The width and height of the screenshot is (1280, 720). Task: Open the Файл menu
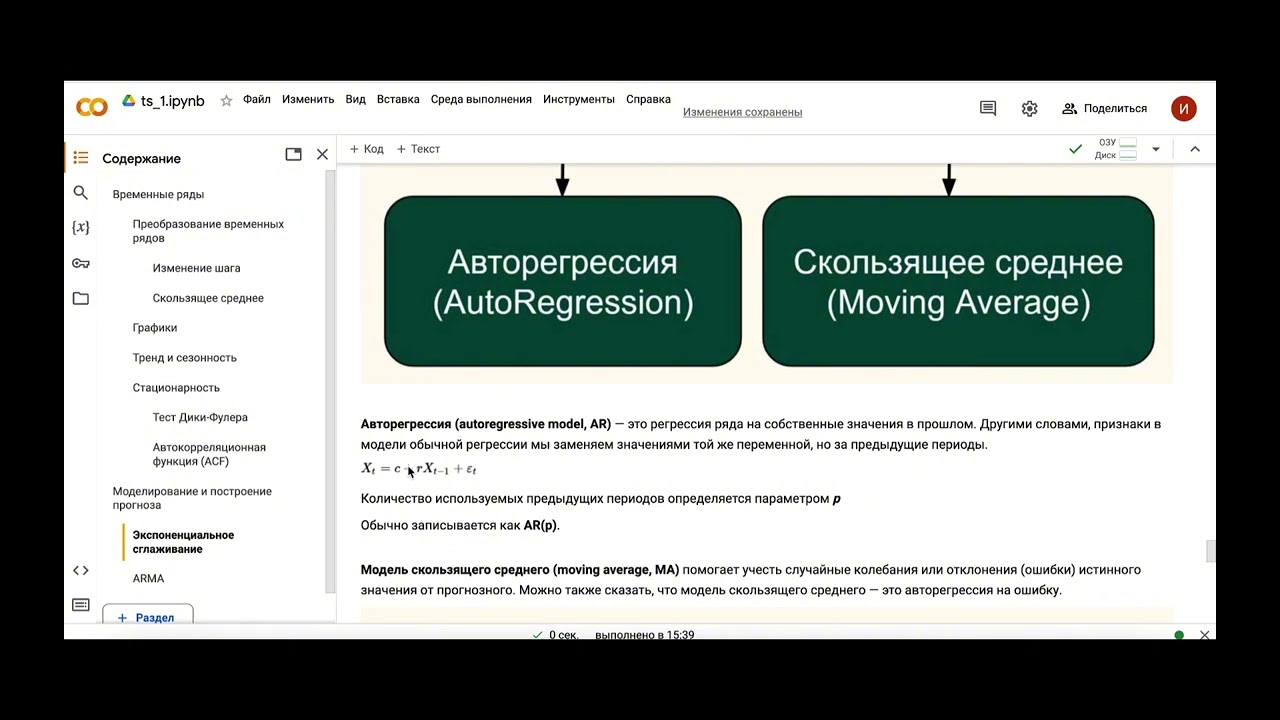coord(257,99)
